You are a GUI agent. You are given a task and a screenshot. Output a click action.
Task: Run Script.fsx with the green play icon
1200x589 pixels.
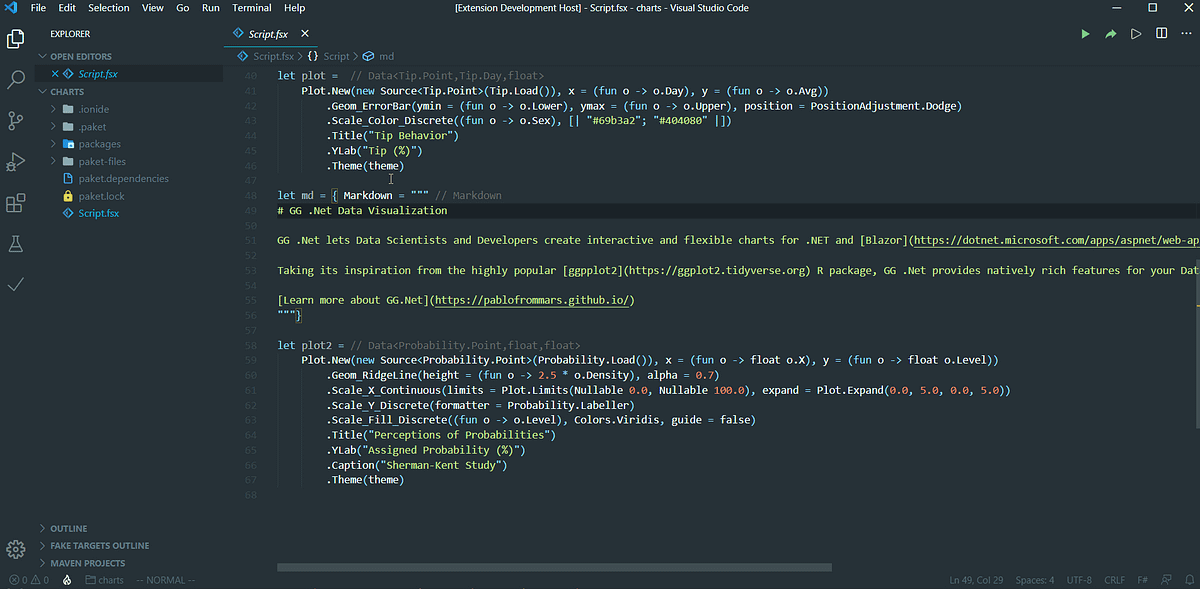[1085, 33]
